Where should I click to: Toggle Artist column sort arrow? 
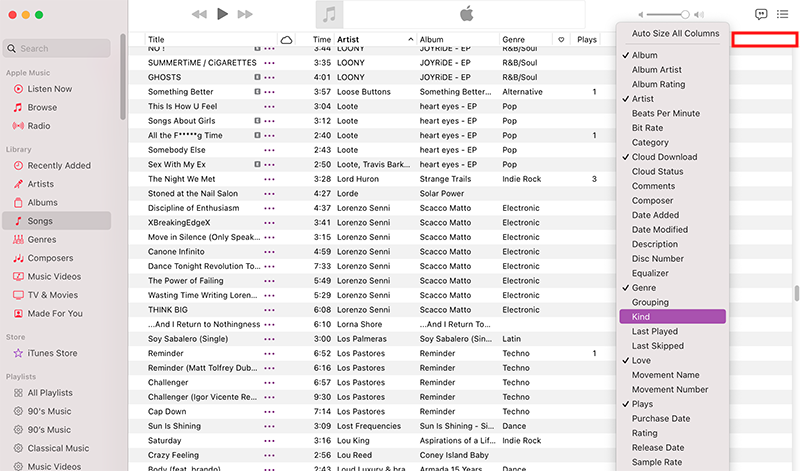click(x=410, y=39)
